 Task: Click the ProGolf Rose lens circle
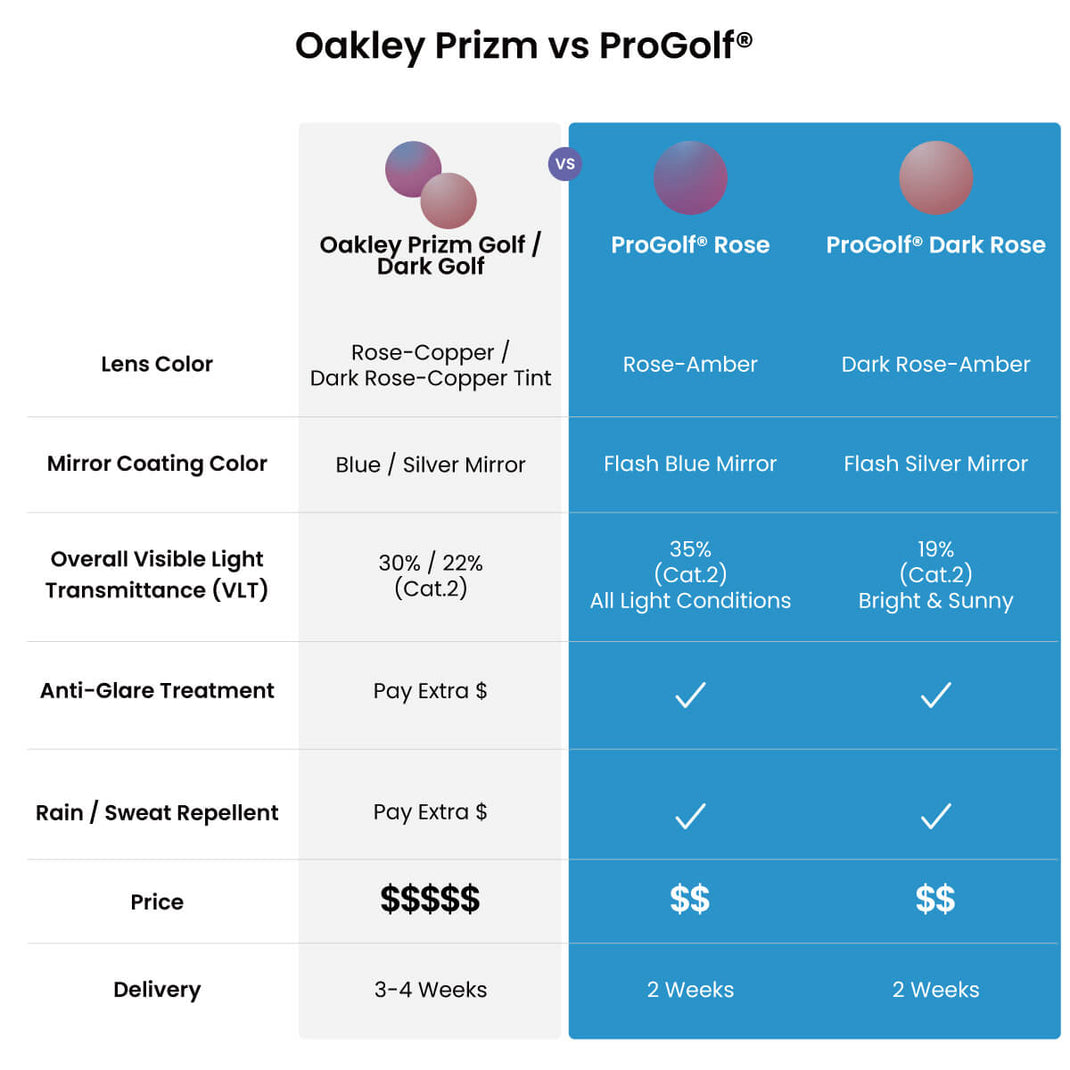click(690, 178)
